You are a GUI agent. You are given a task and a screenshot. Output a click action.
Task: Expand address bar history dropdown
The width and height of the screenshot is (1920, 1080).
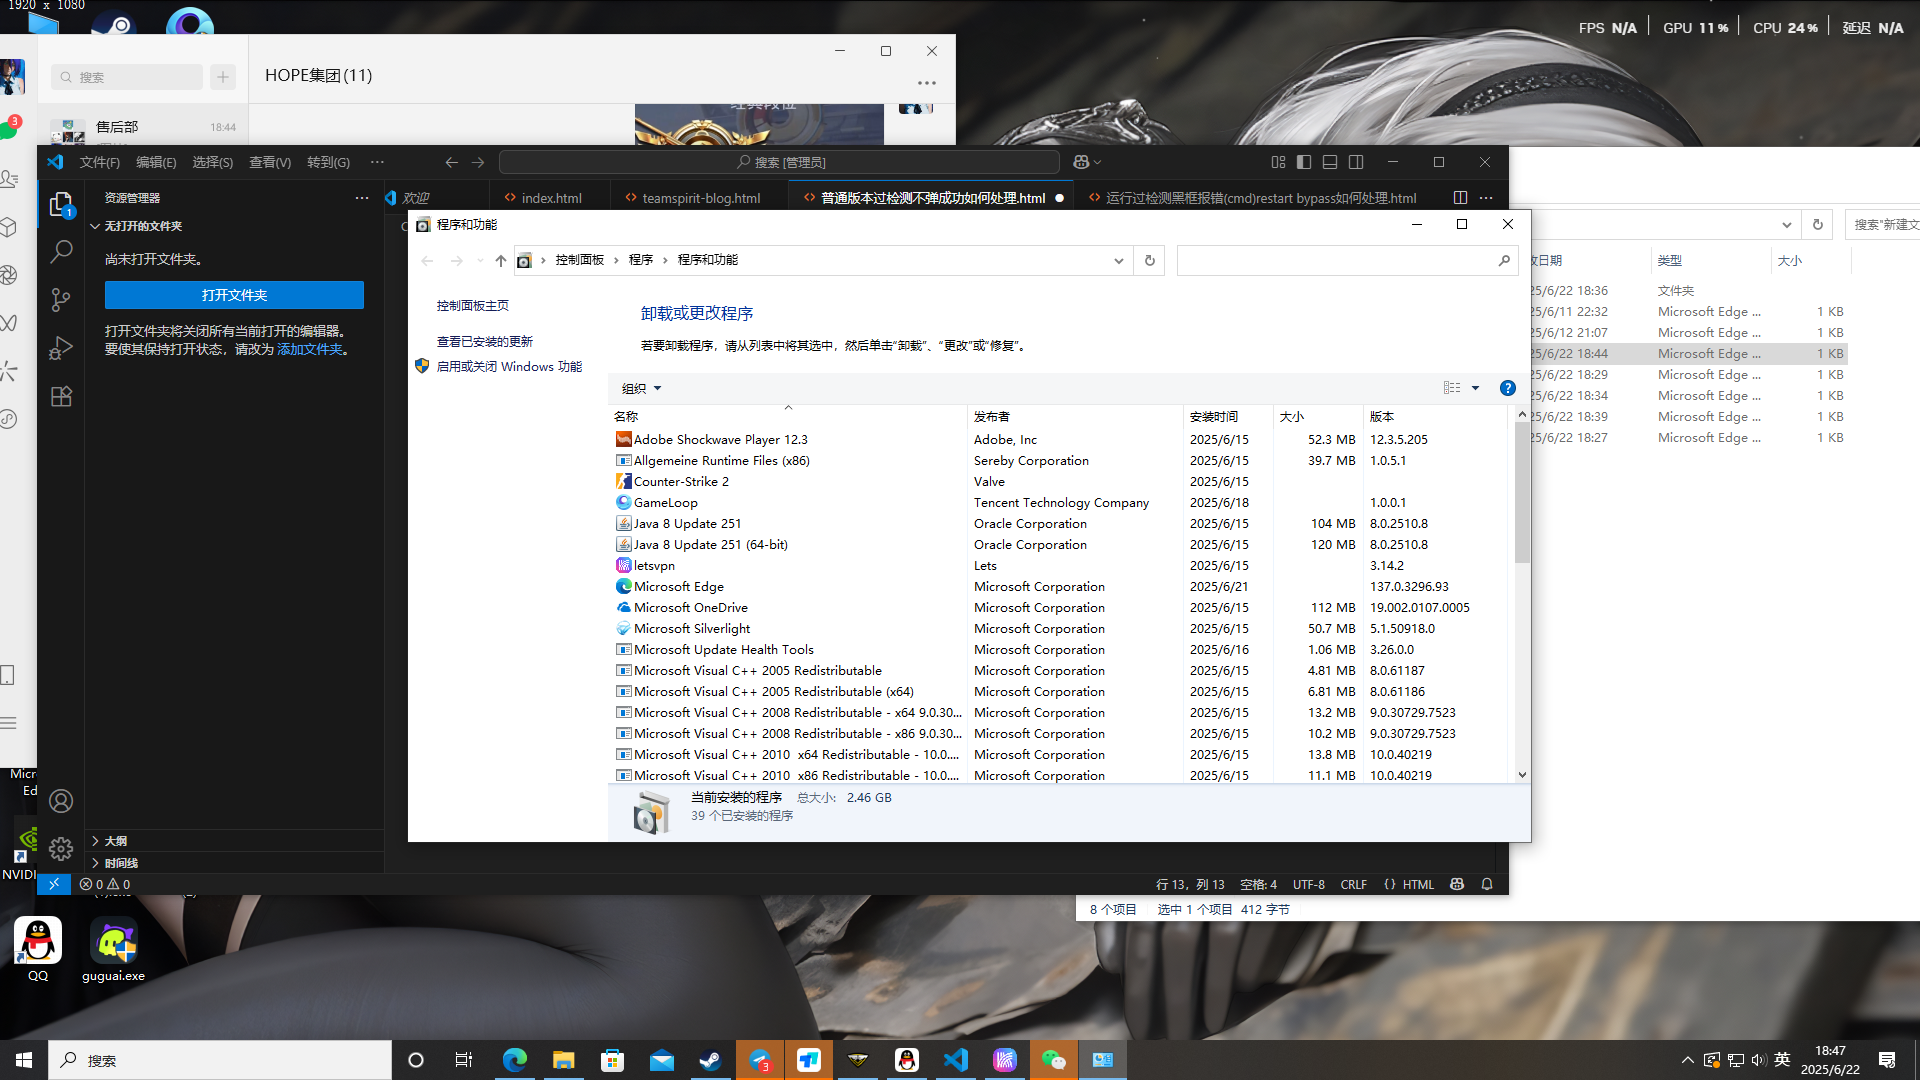coord(1119,260)
